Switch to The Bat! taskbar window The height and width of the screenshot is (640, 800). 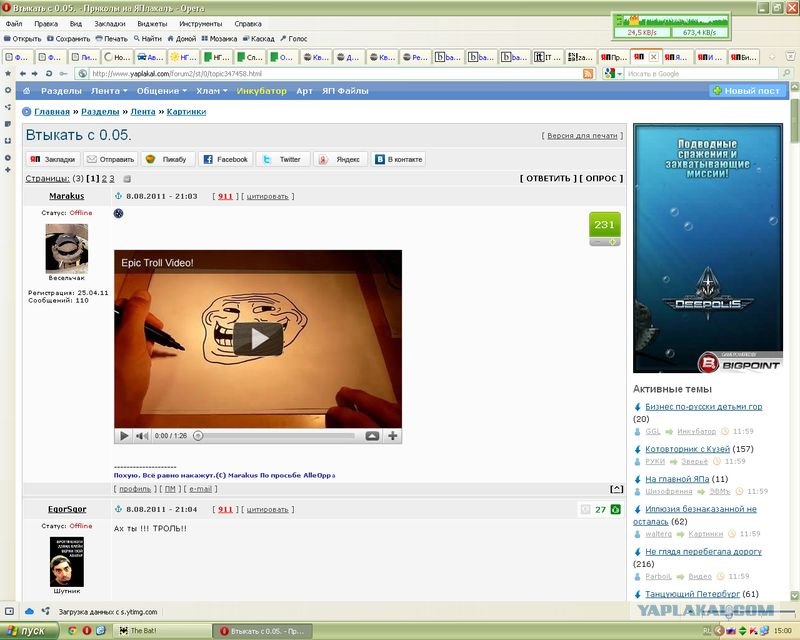163,631
